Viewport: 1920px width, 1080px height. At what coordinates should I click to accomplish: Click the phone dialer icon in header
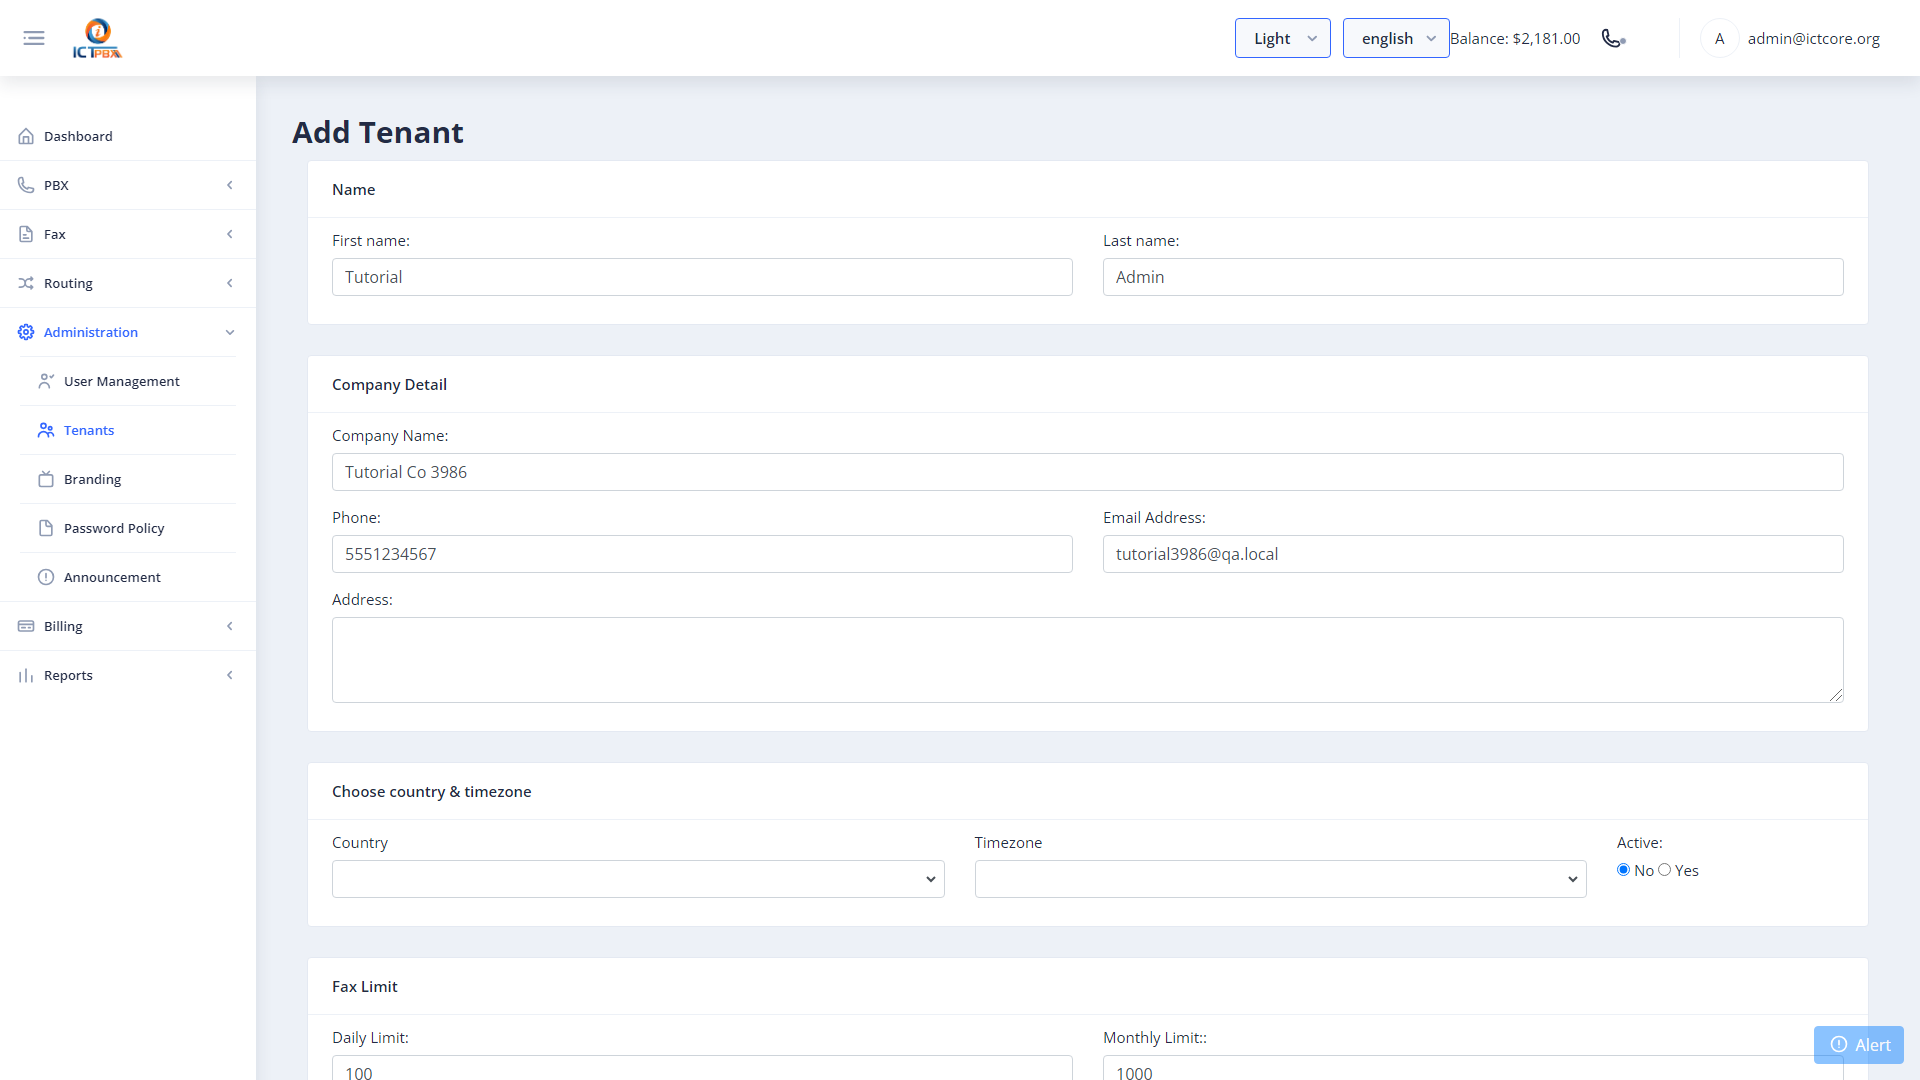(x=1613, y=38)
